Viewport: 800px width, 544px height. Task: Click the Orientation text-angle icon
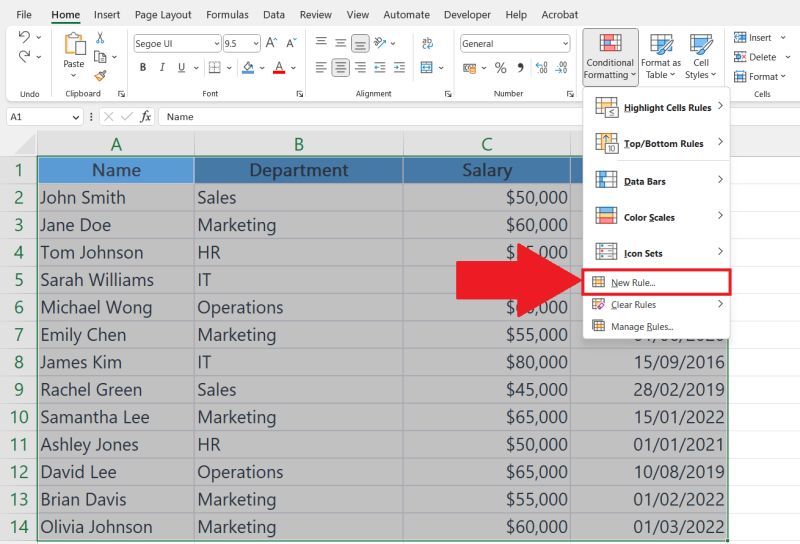[380, 43]
